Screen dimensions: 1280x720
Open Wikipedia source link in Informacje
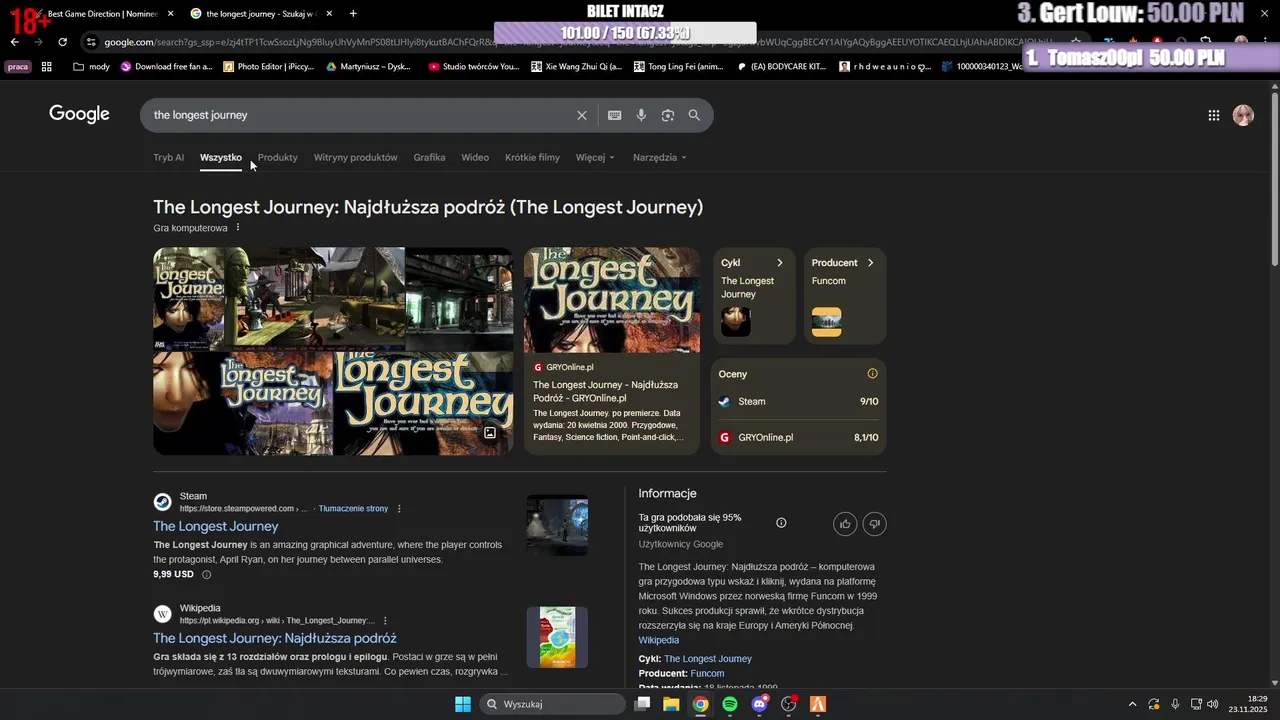[659, 640]
